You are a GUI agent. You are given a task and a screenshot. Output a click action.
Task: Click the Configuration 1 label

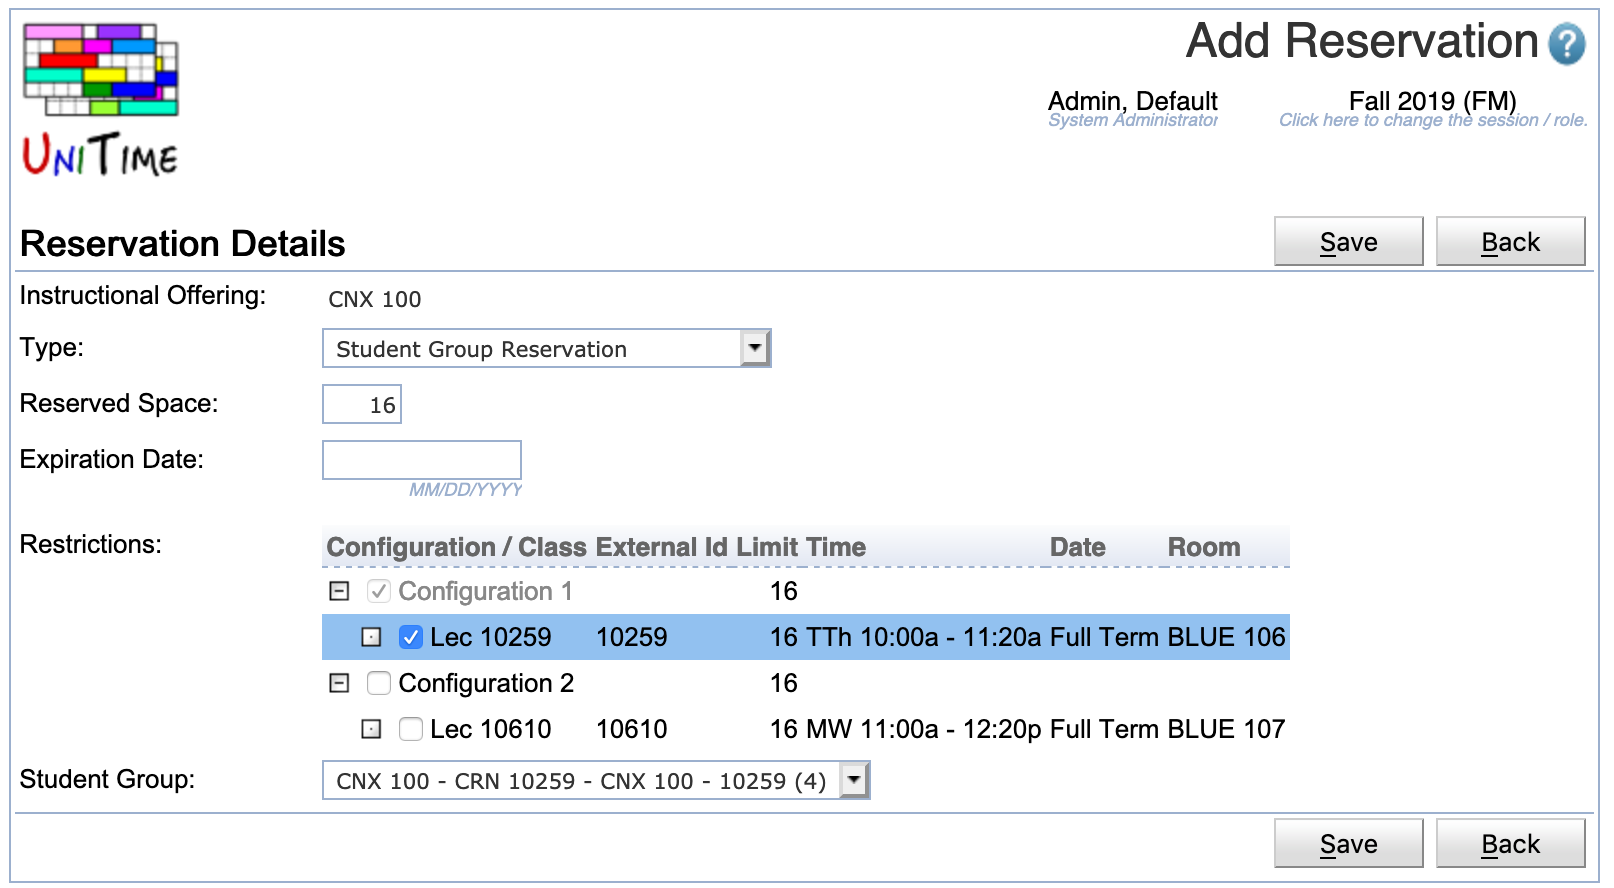coord(485,591)
